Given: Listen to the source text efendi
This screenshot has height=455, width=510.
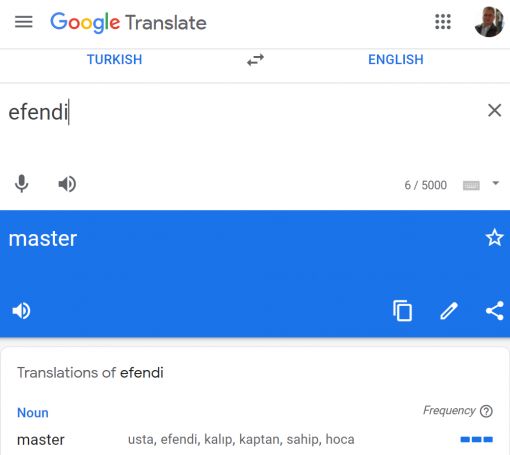Looking at the screenshot, I should click(x=67, y=184).
